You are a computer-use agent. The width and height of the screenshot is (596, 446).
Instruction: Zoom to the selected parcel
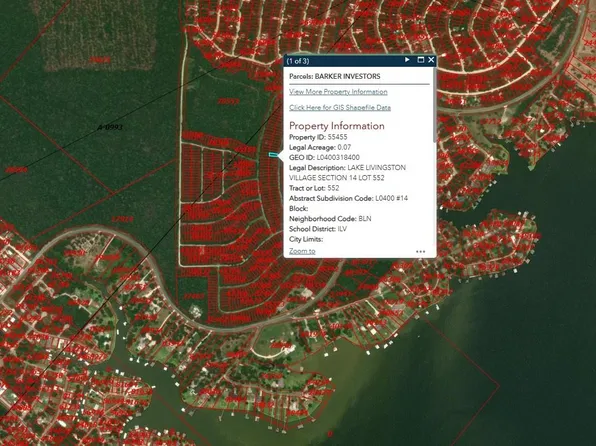click(x=302, y=251)
